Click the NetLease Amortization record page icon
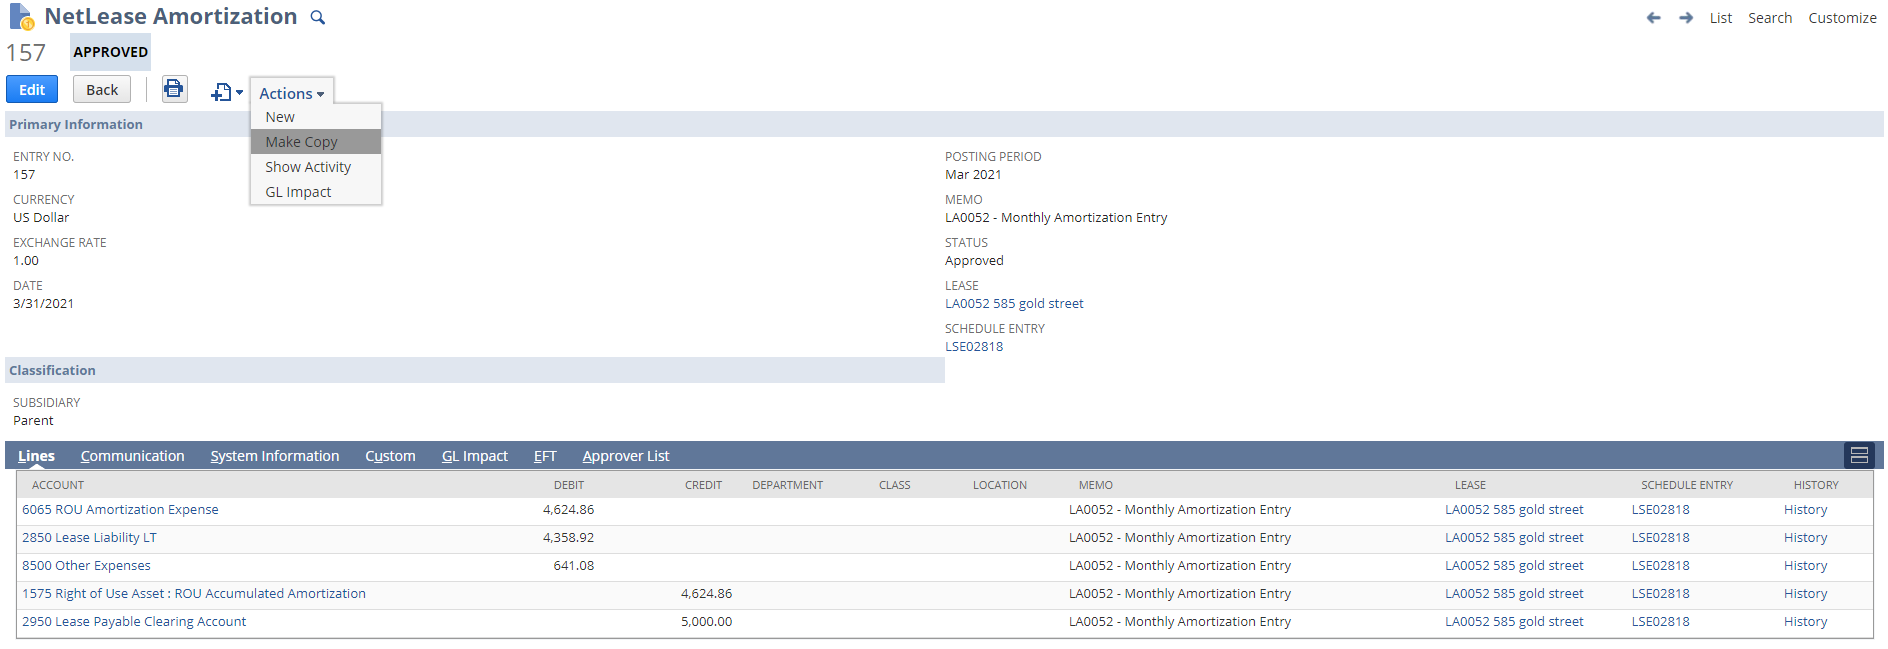 [21, 17]
